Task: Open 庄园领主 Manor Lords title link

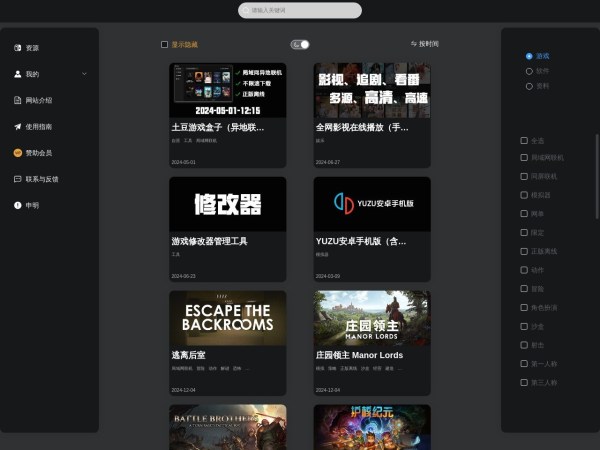Action: click(x=358, y=355)
